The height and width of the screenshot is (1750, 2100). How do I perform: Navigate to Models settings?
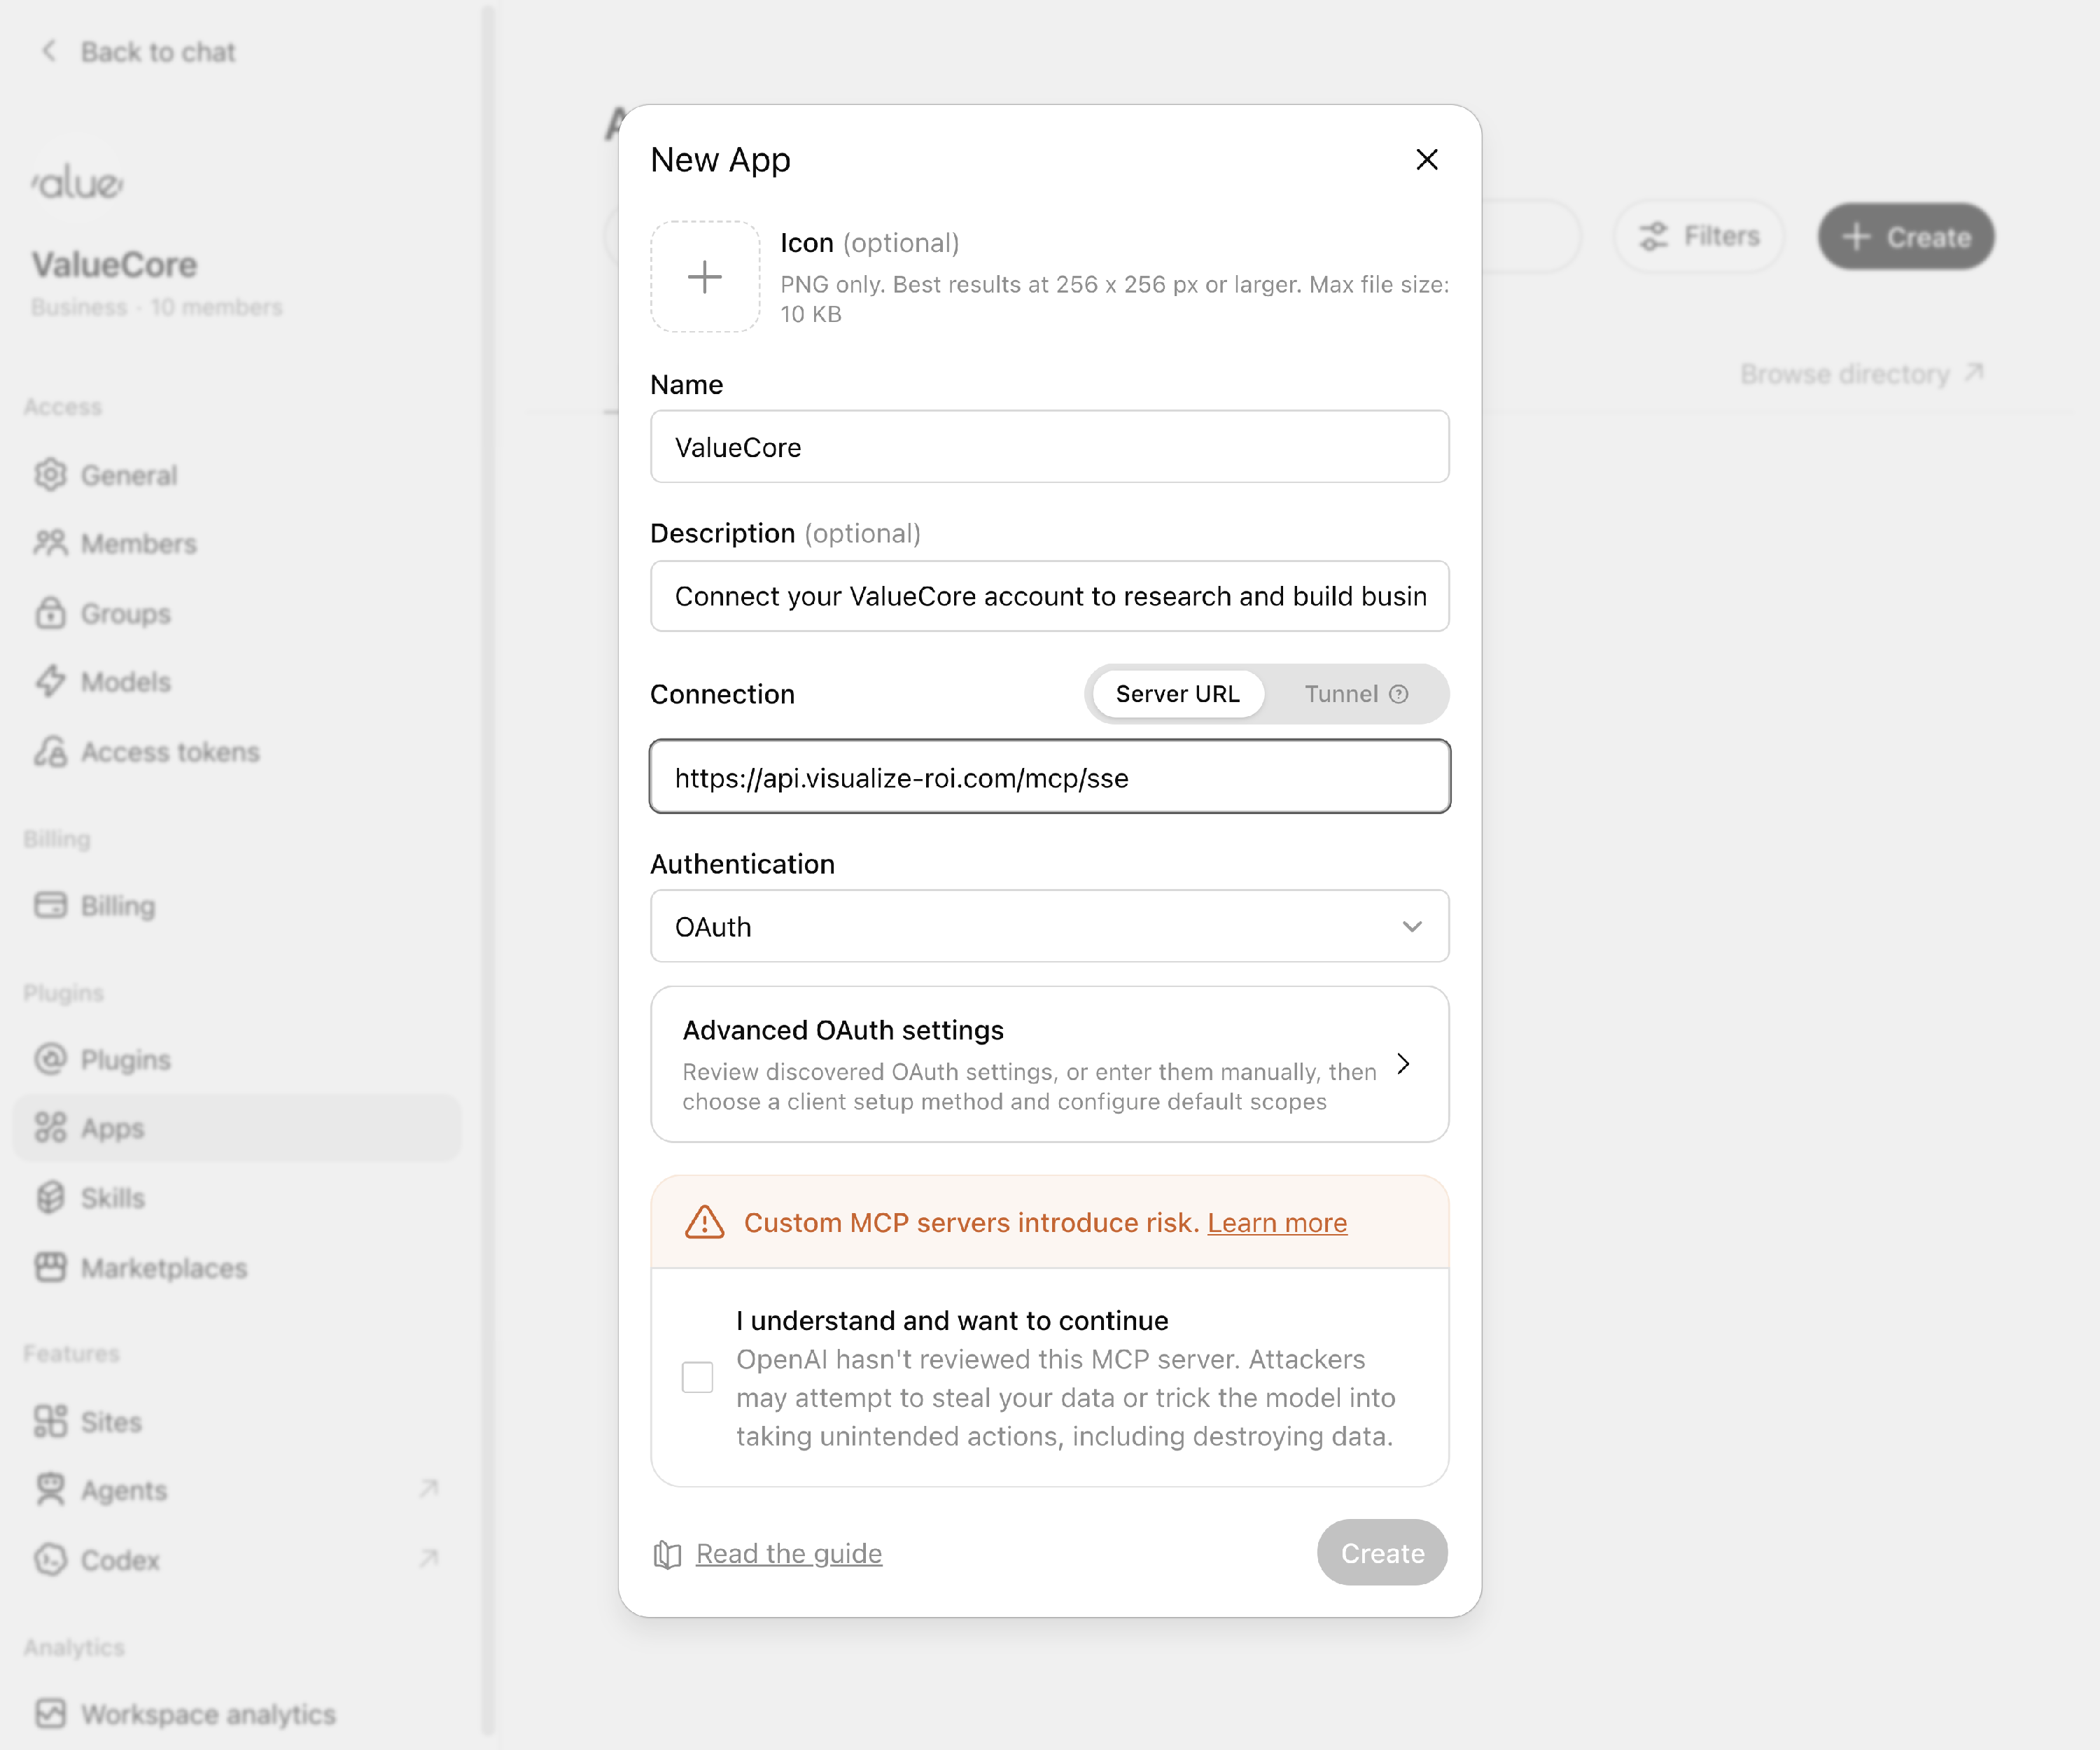[x=236, y=681]
